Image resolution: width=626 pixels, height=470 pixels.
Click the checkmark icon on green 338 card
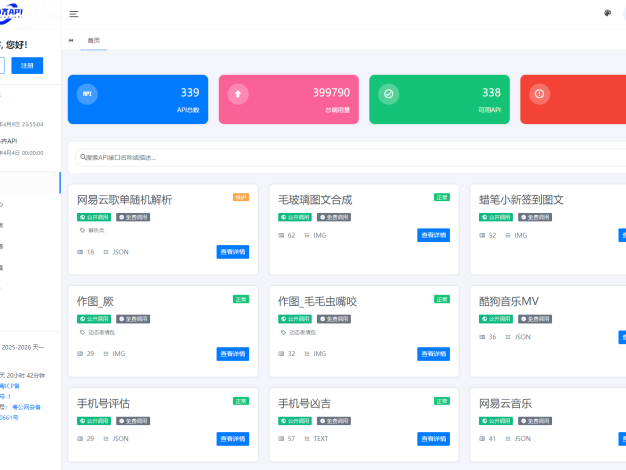pyautogui.click(x=388, y=94)
